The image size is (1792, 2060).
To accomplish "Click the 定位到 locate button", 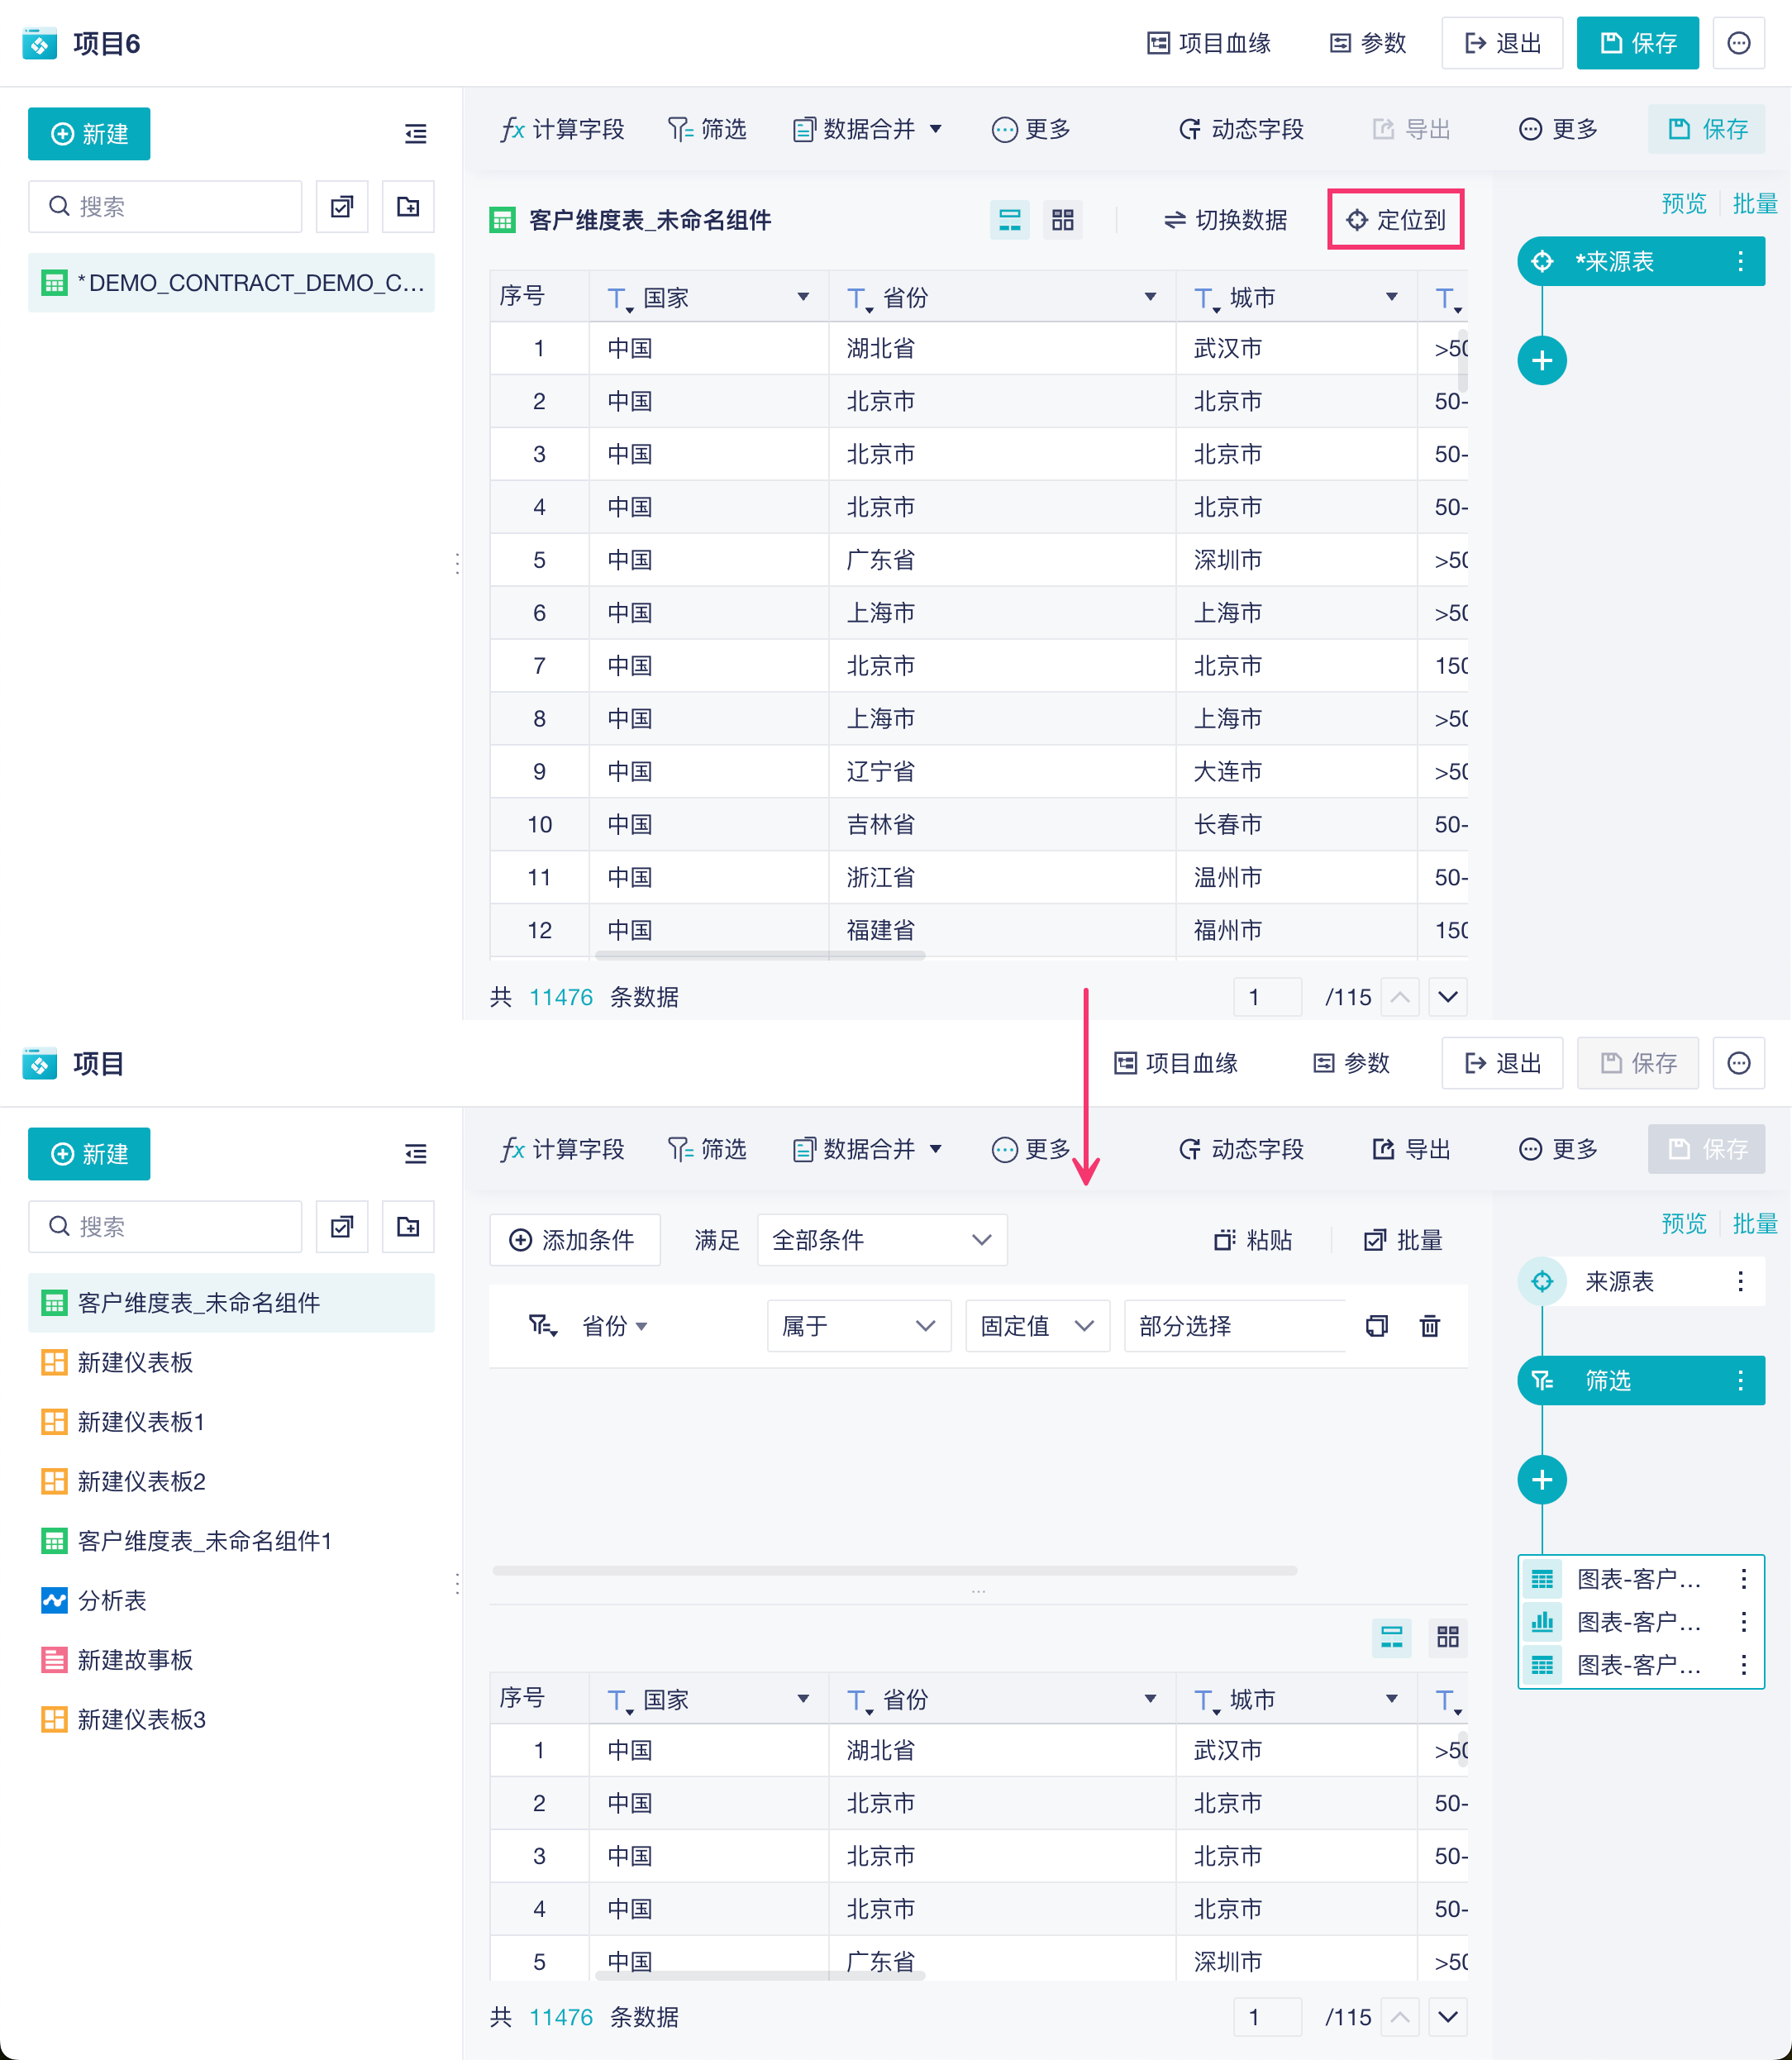I will click(1396, 220).
